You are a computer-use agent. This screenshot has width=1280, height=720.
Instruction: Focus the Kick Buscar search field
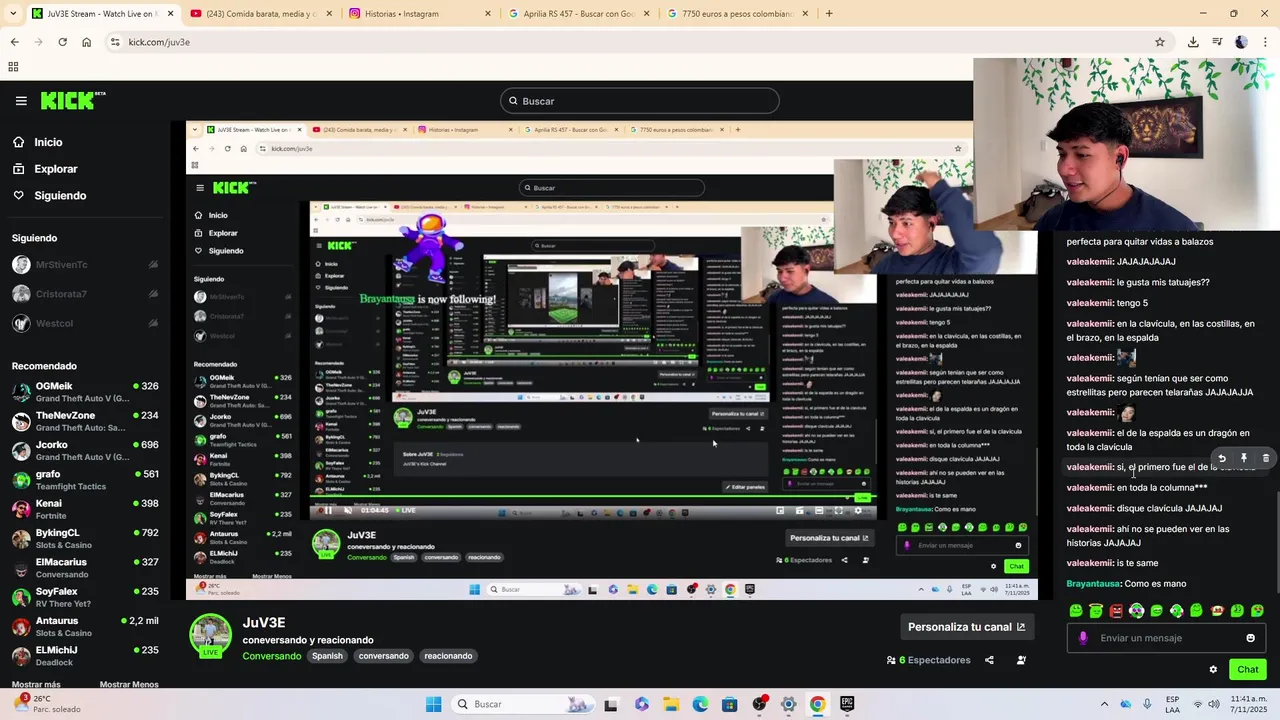click(640, 101)
